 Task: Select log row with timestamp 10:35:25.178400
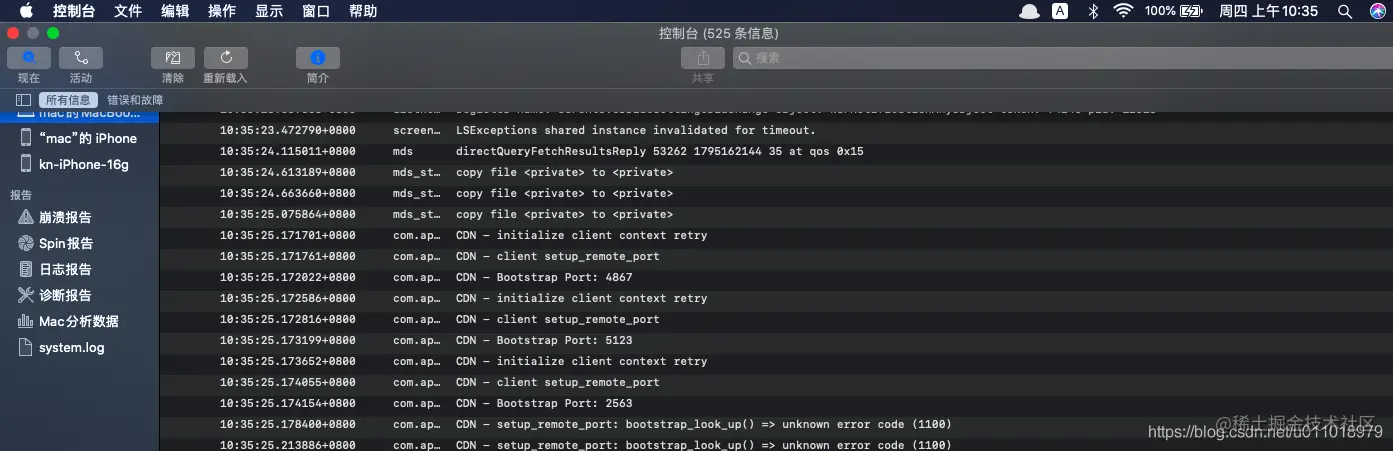click(x=776, y=424)
